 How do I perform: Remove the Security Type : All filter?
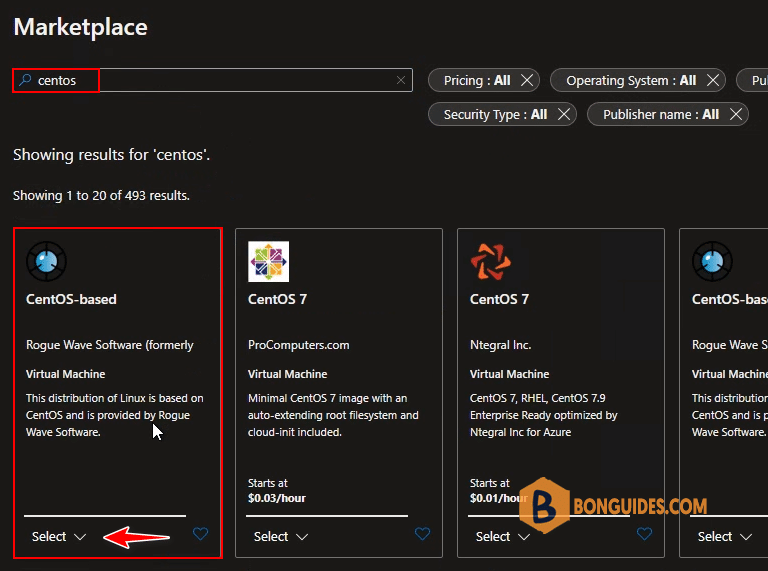tap(564, 114)
